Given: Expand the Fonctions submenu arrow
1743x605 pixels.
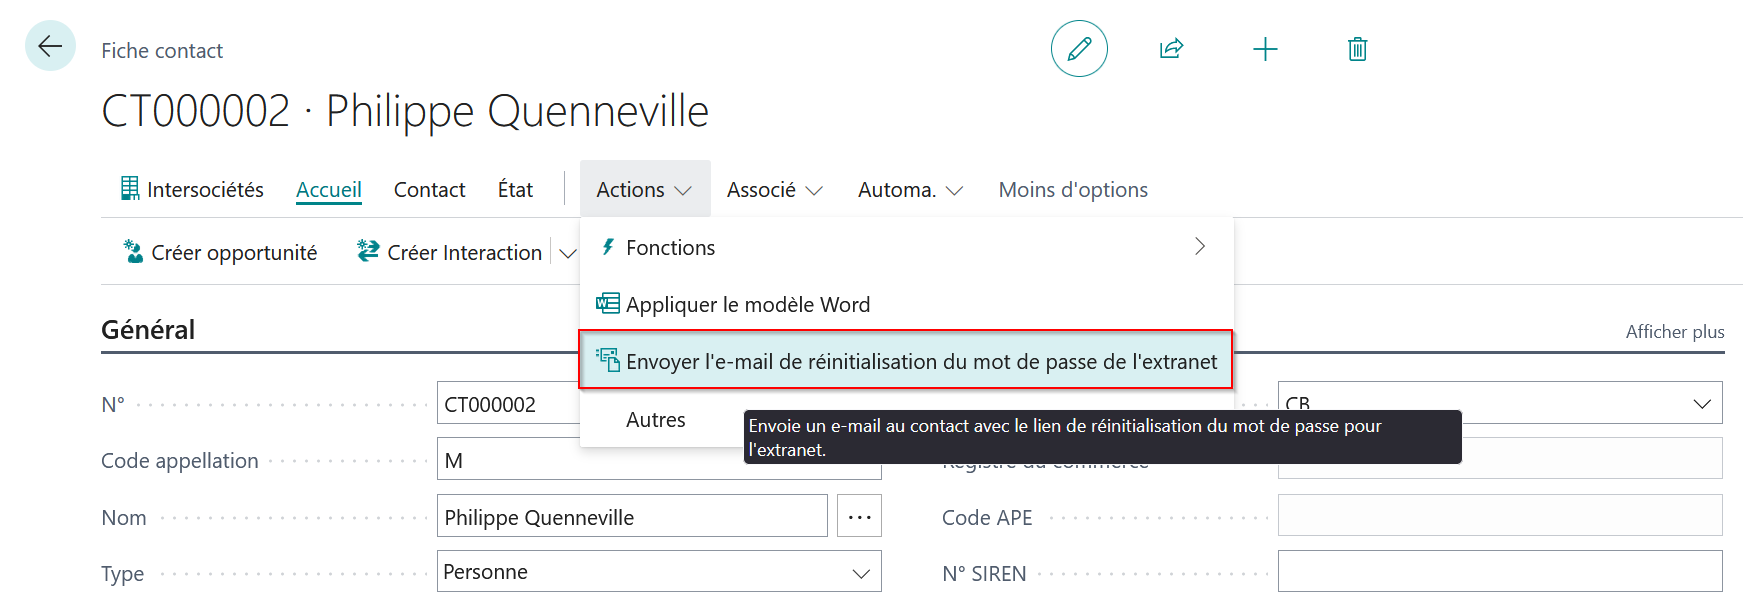Looking at the screenshot, I should (x=1200, y=246).
